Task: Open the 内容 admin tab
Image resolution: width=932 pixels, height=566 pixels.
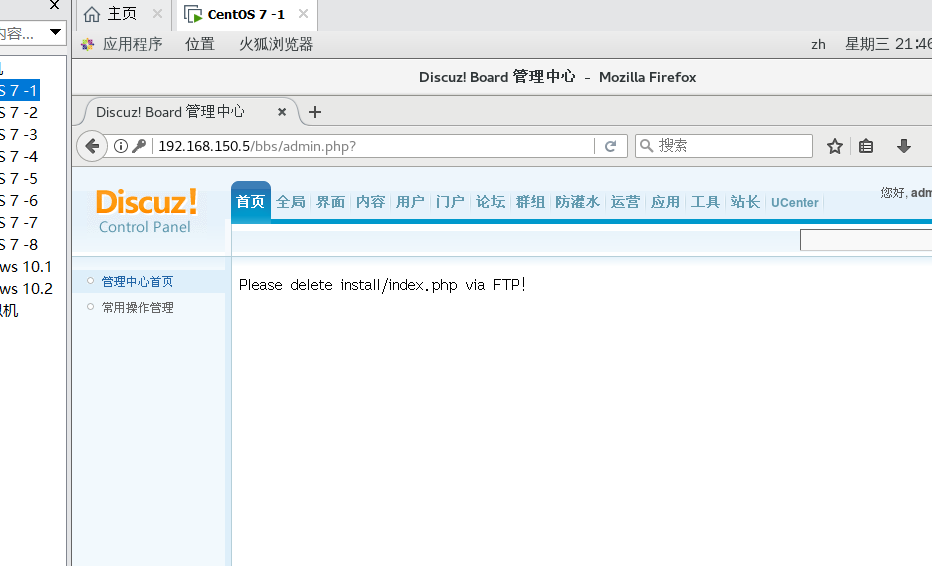Action: click(370, 202)
